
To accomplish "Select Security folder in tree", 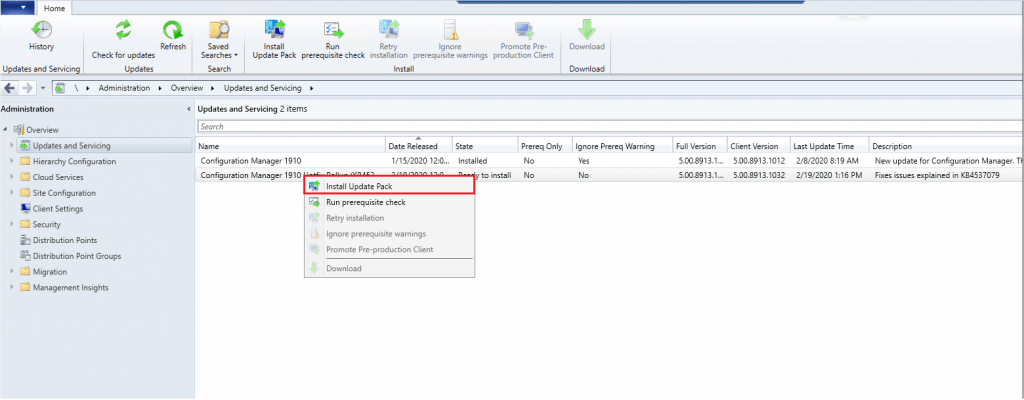I will [x=46, y=224].
